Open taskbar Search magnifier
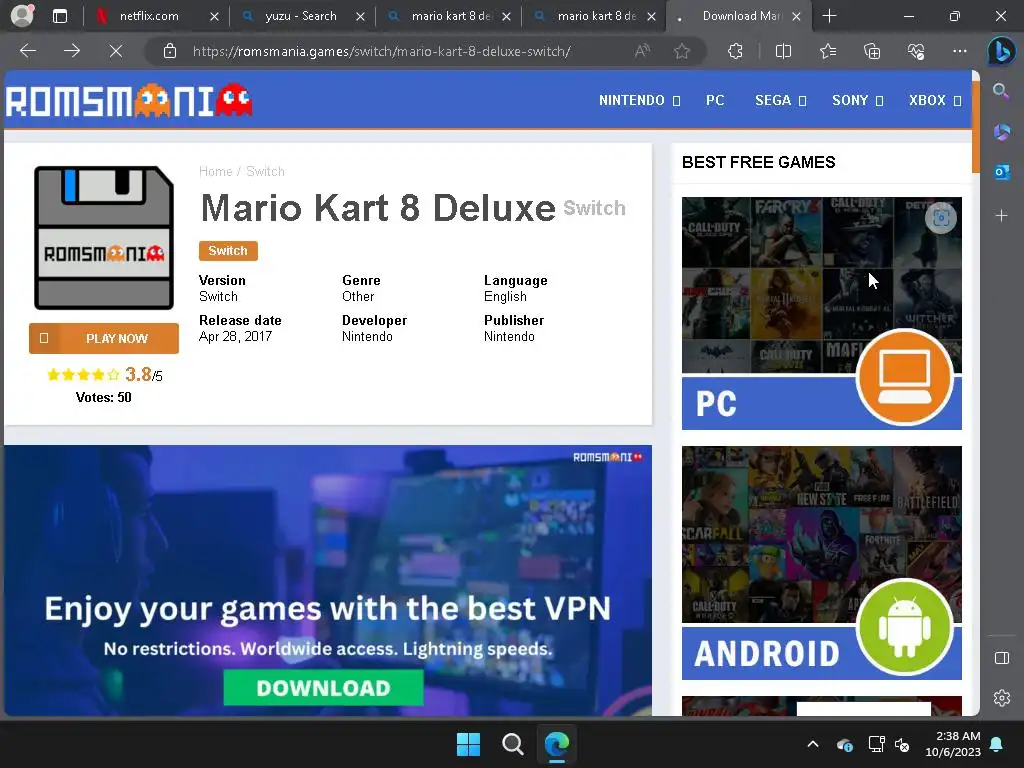Viewport: 1024px width, 768px height. pyautogui.click(x=513, y=744)
